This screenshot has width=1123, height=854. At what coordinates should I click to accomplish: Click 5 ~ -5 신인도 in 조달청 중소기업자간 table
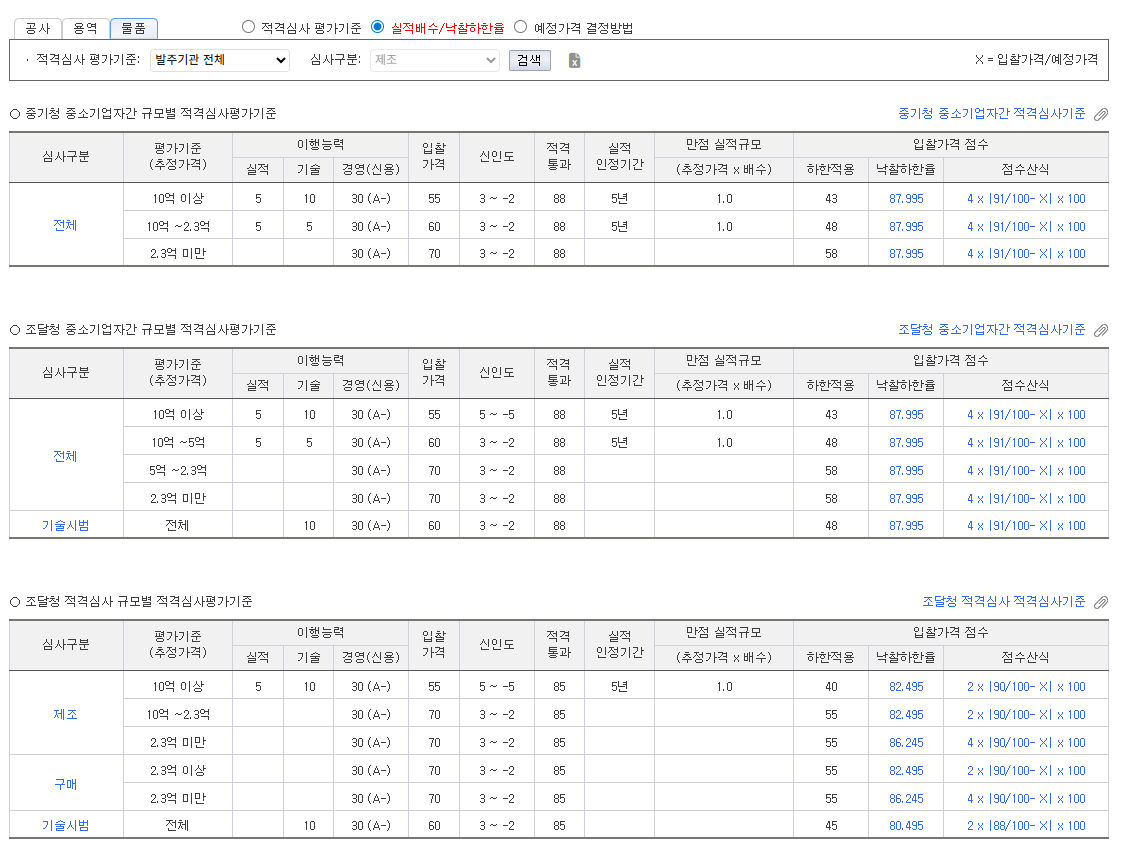[496, 415]
